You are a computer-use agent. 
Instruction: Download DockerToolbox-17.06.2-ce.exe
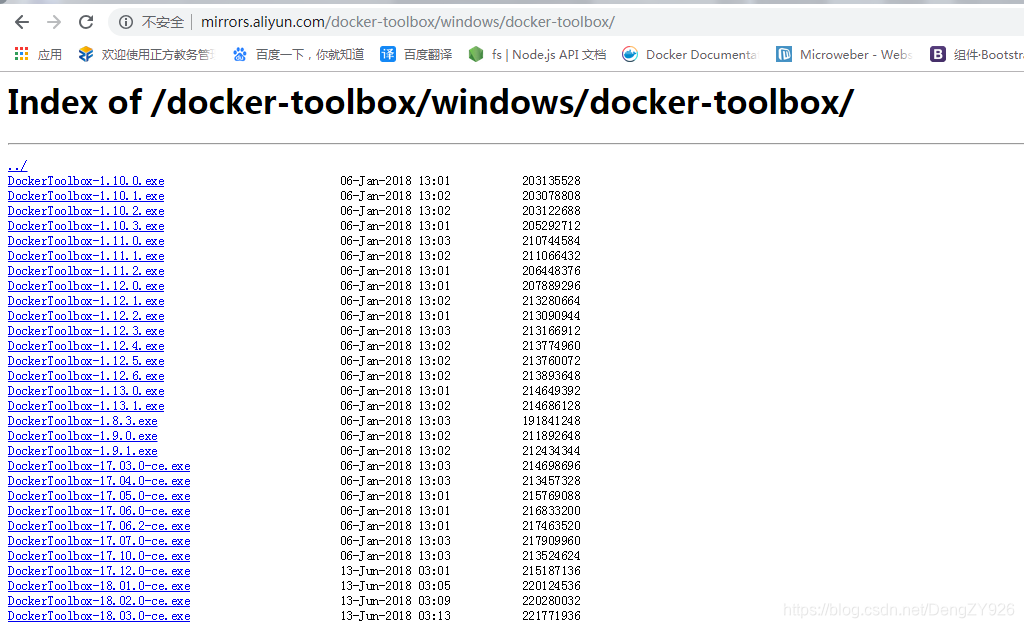pyautogui.click(x=99, y=526)
